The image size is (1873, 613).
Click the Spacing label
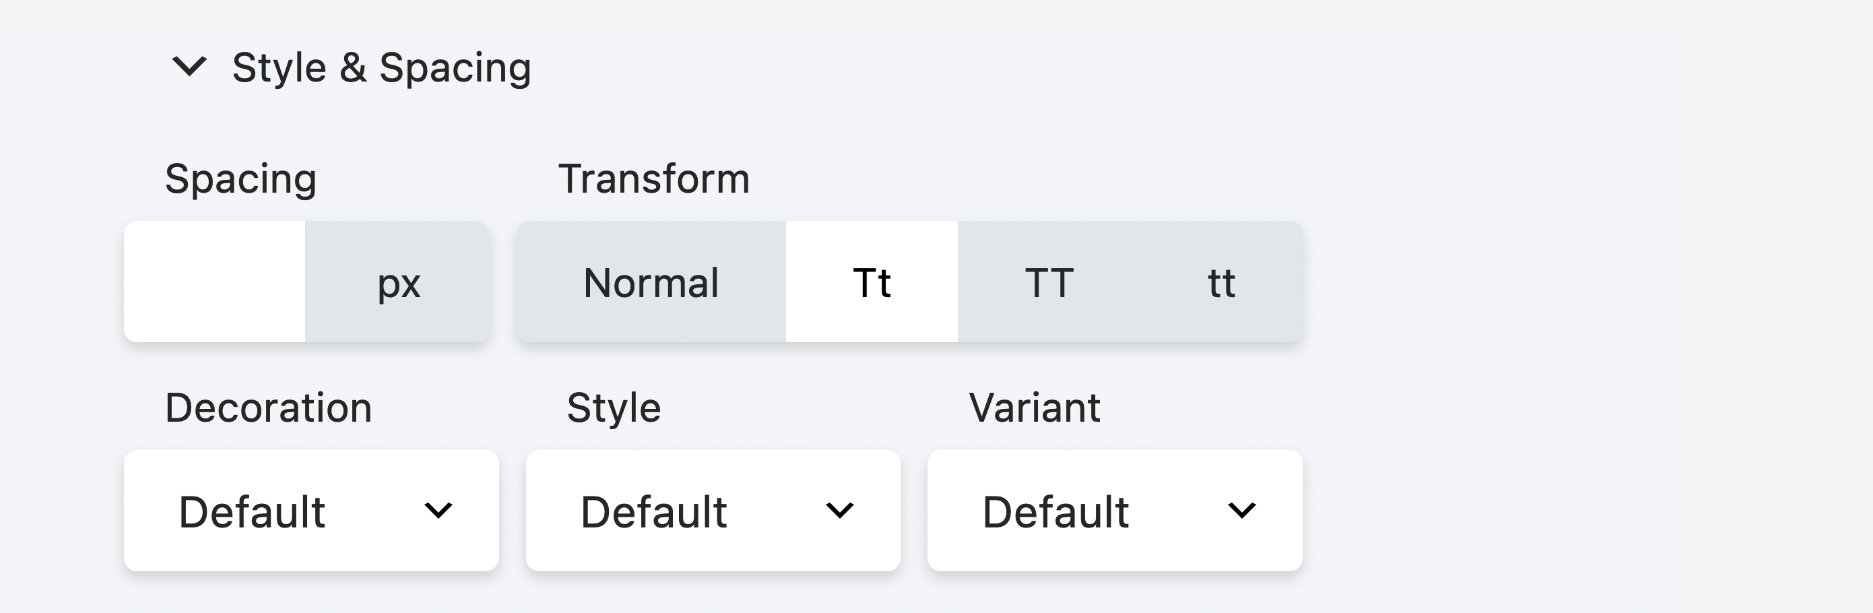coord(240,178)
